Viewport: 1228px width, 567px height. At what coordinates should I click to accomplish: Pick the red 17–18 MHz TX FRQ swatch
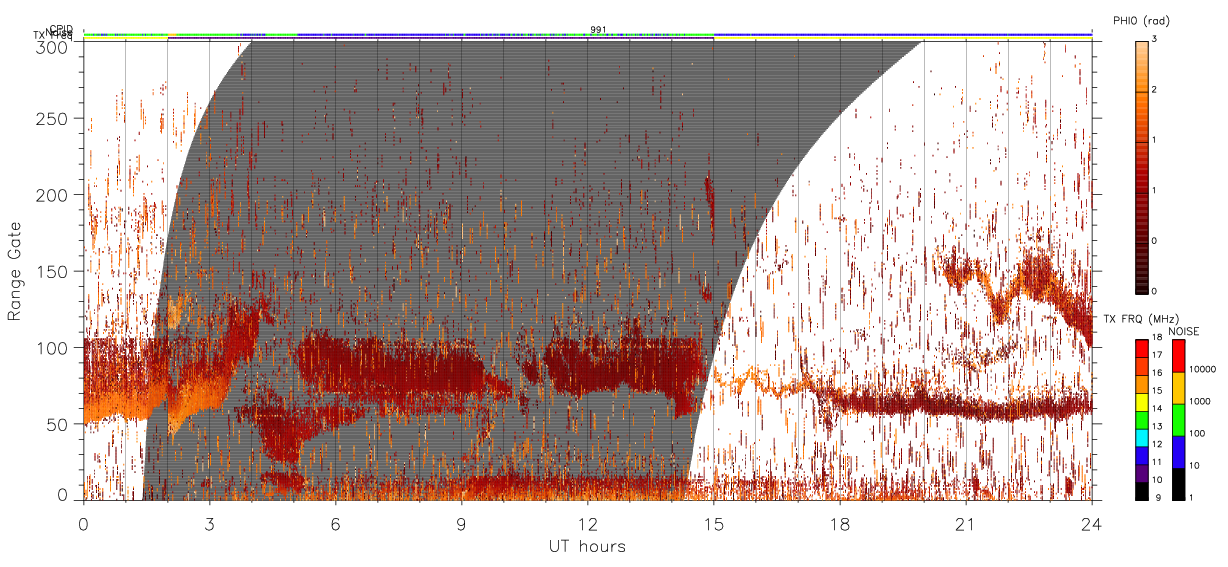tap(1142, 349)
